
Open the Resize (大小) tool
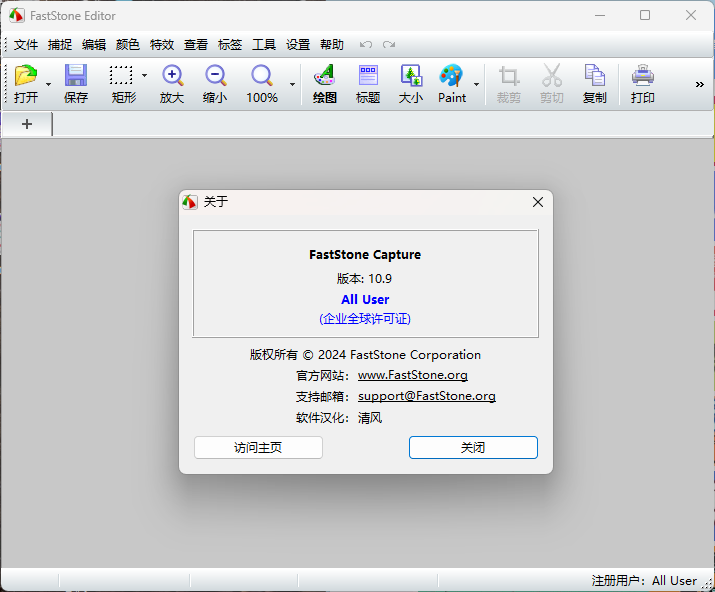point(411,77)
